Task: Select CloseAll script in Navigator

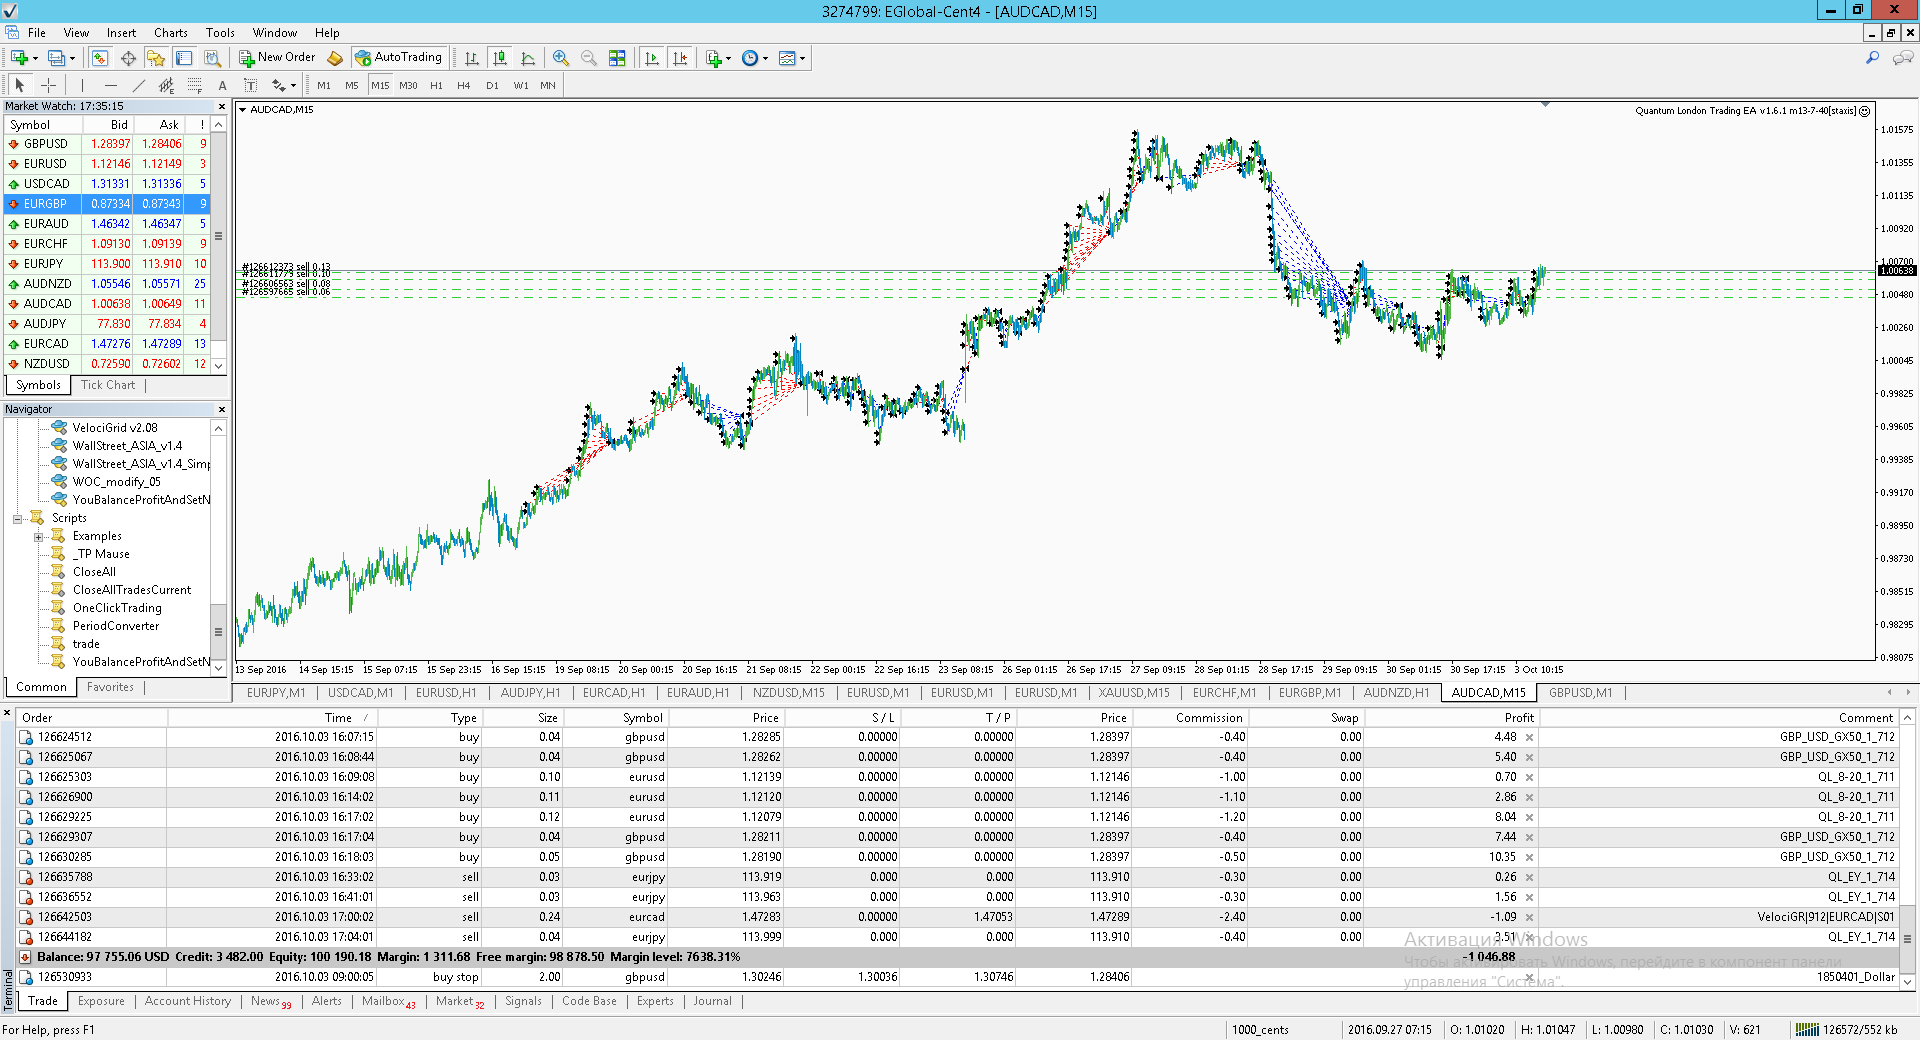Action: (x=94, y=572)
